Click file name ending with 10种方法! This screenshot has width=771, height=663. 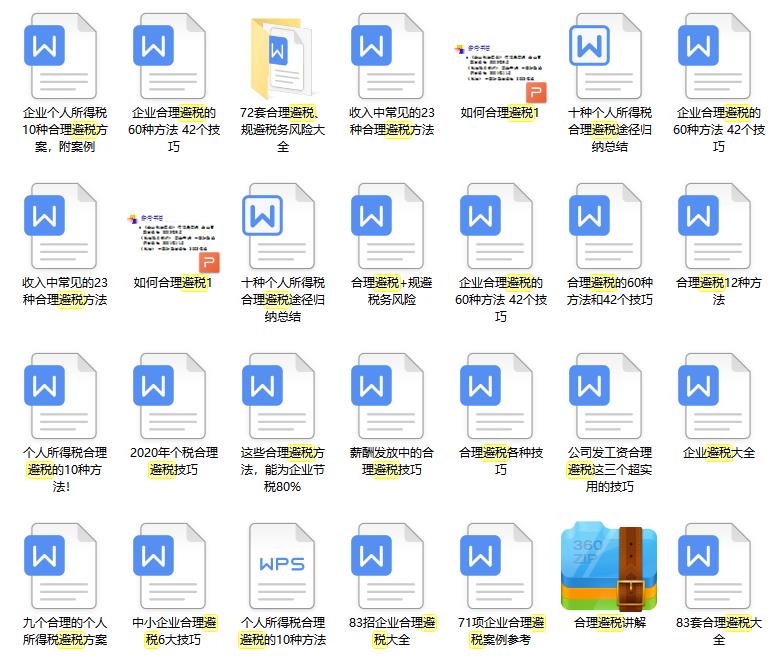pos(65,470)
